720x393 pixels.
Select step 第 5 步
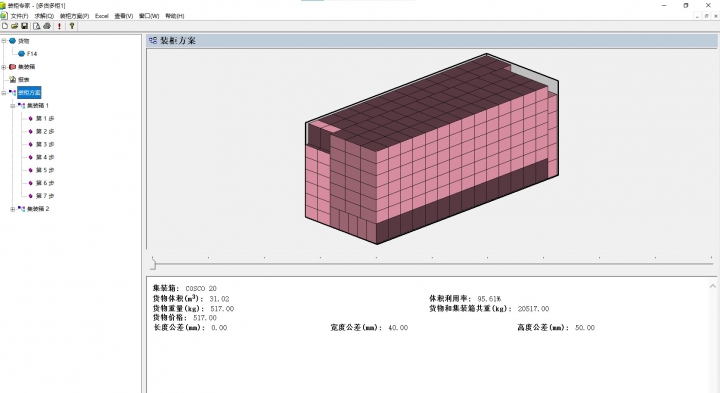[45, 170]
